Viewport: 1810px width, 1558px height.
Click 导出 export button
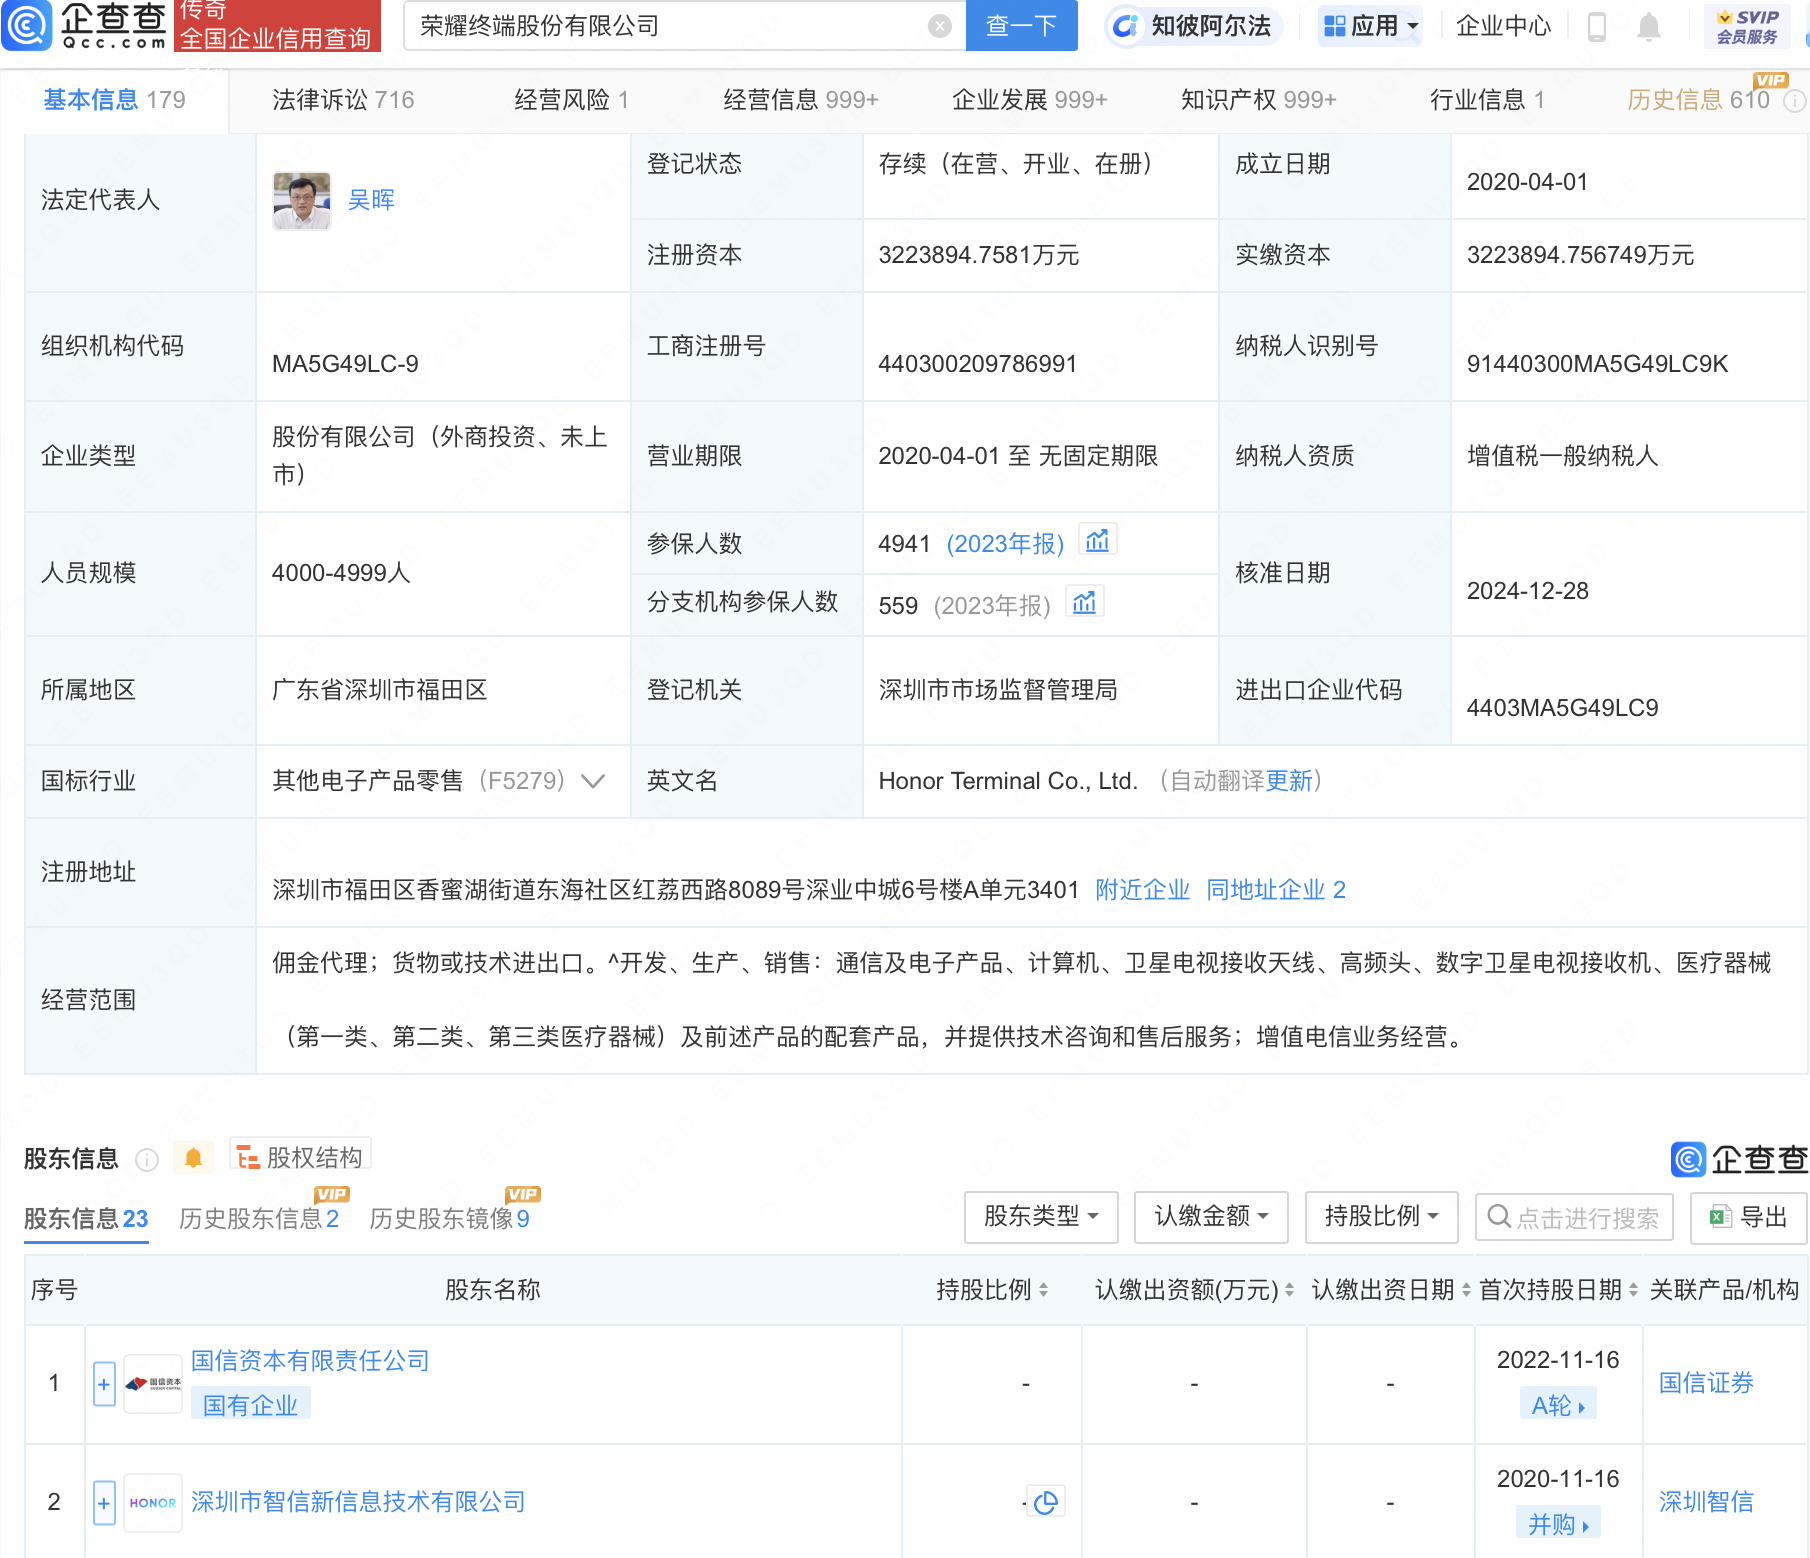(1749, 1216)
